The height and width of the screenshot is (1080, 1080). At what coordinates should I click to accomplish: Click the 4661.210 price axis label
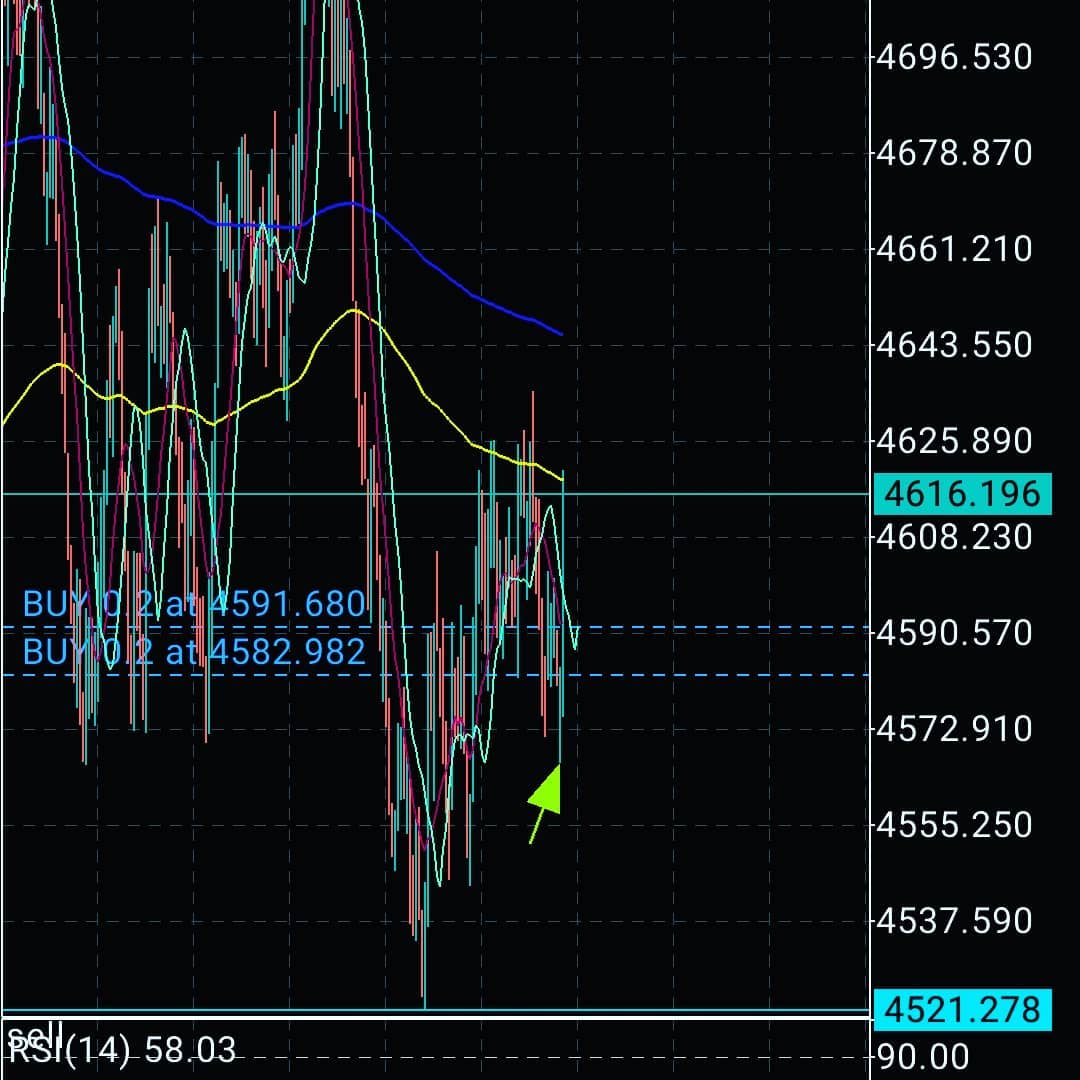[954, 249]
